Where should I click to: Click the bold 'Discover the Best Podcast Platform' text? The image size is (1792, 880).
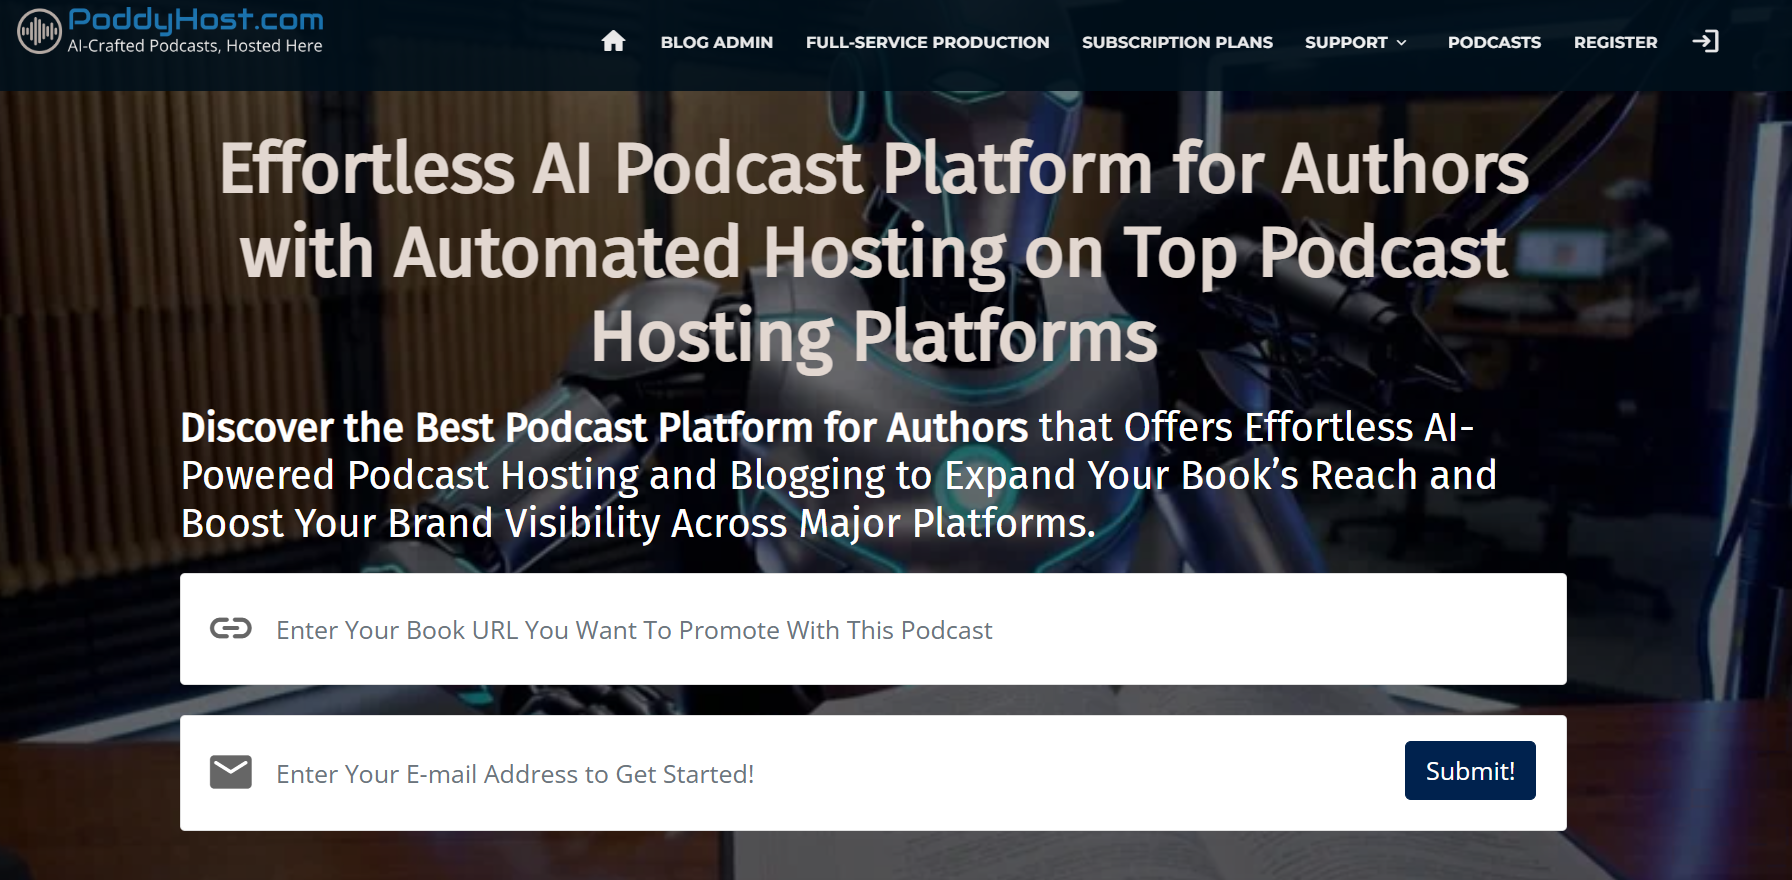pos(604,428)
